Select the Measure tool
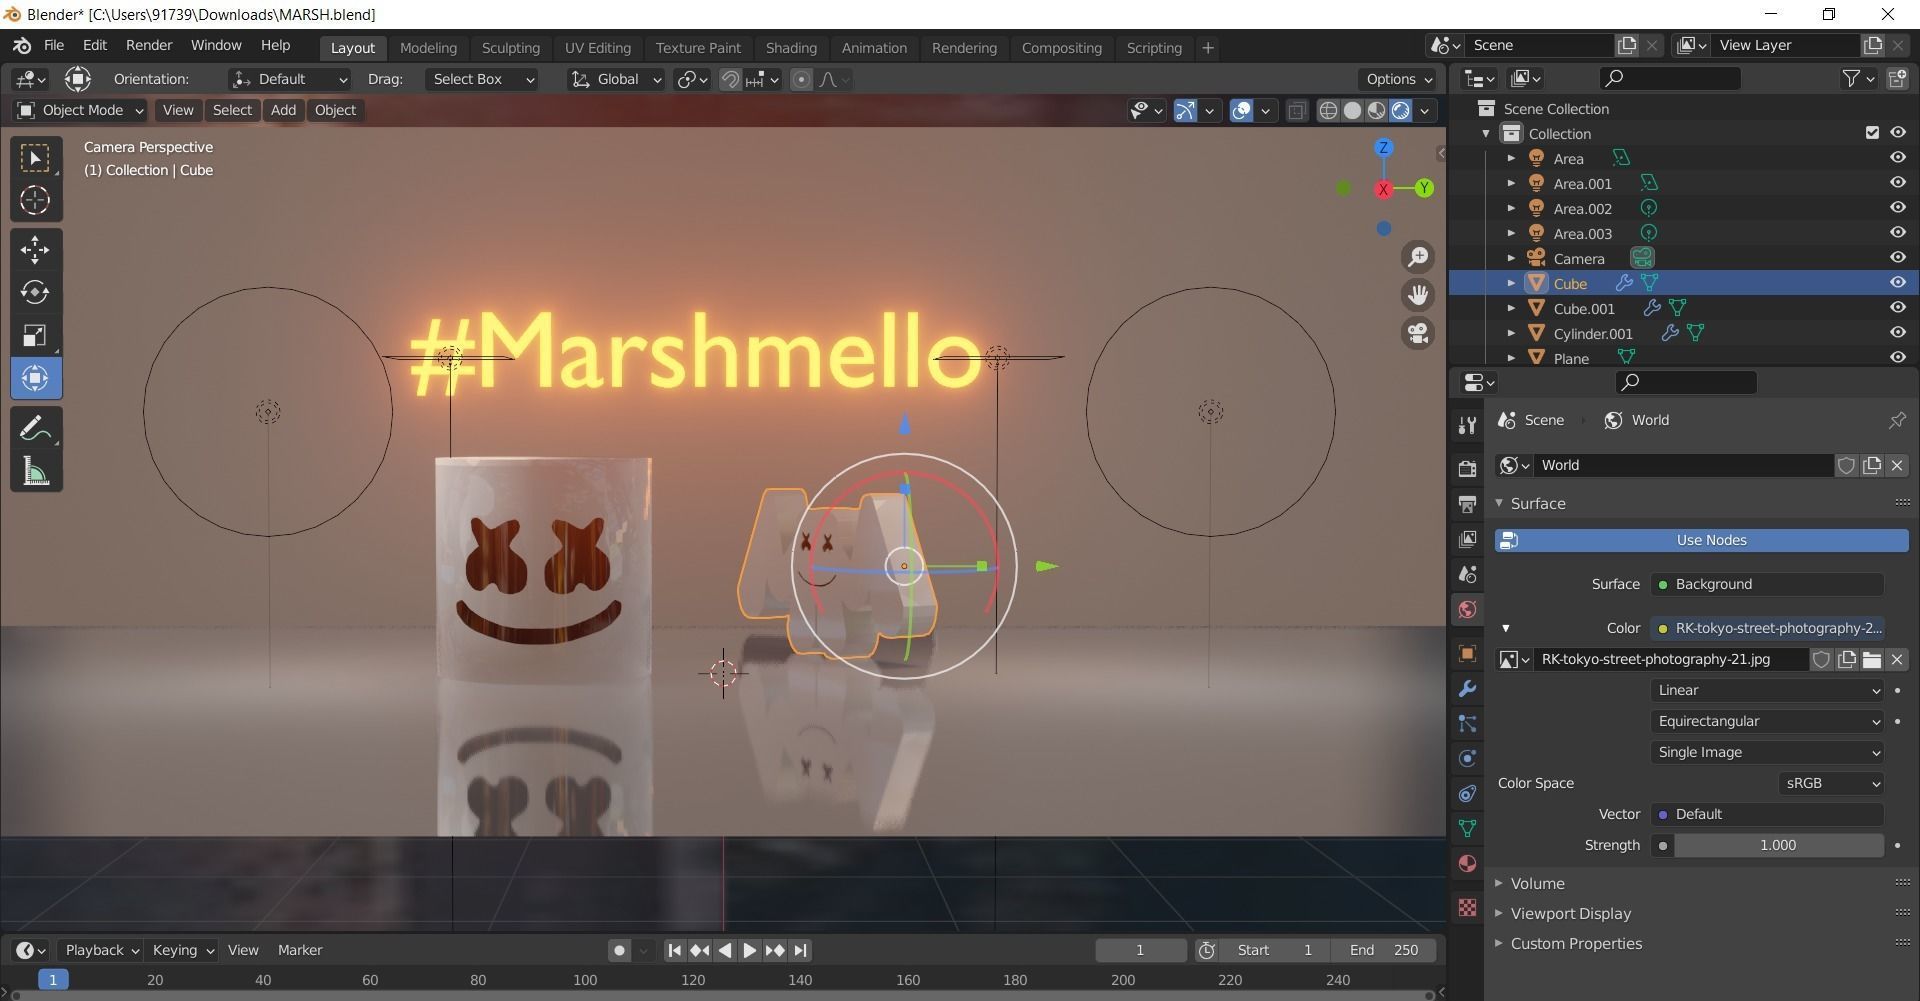This screenshot has width=1920, height=1001. (x=36, y=471)
